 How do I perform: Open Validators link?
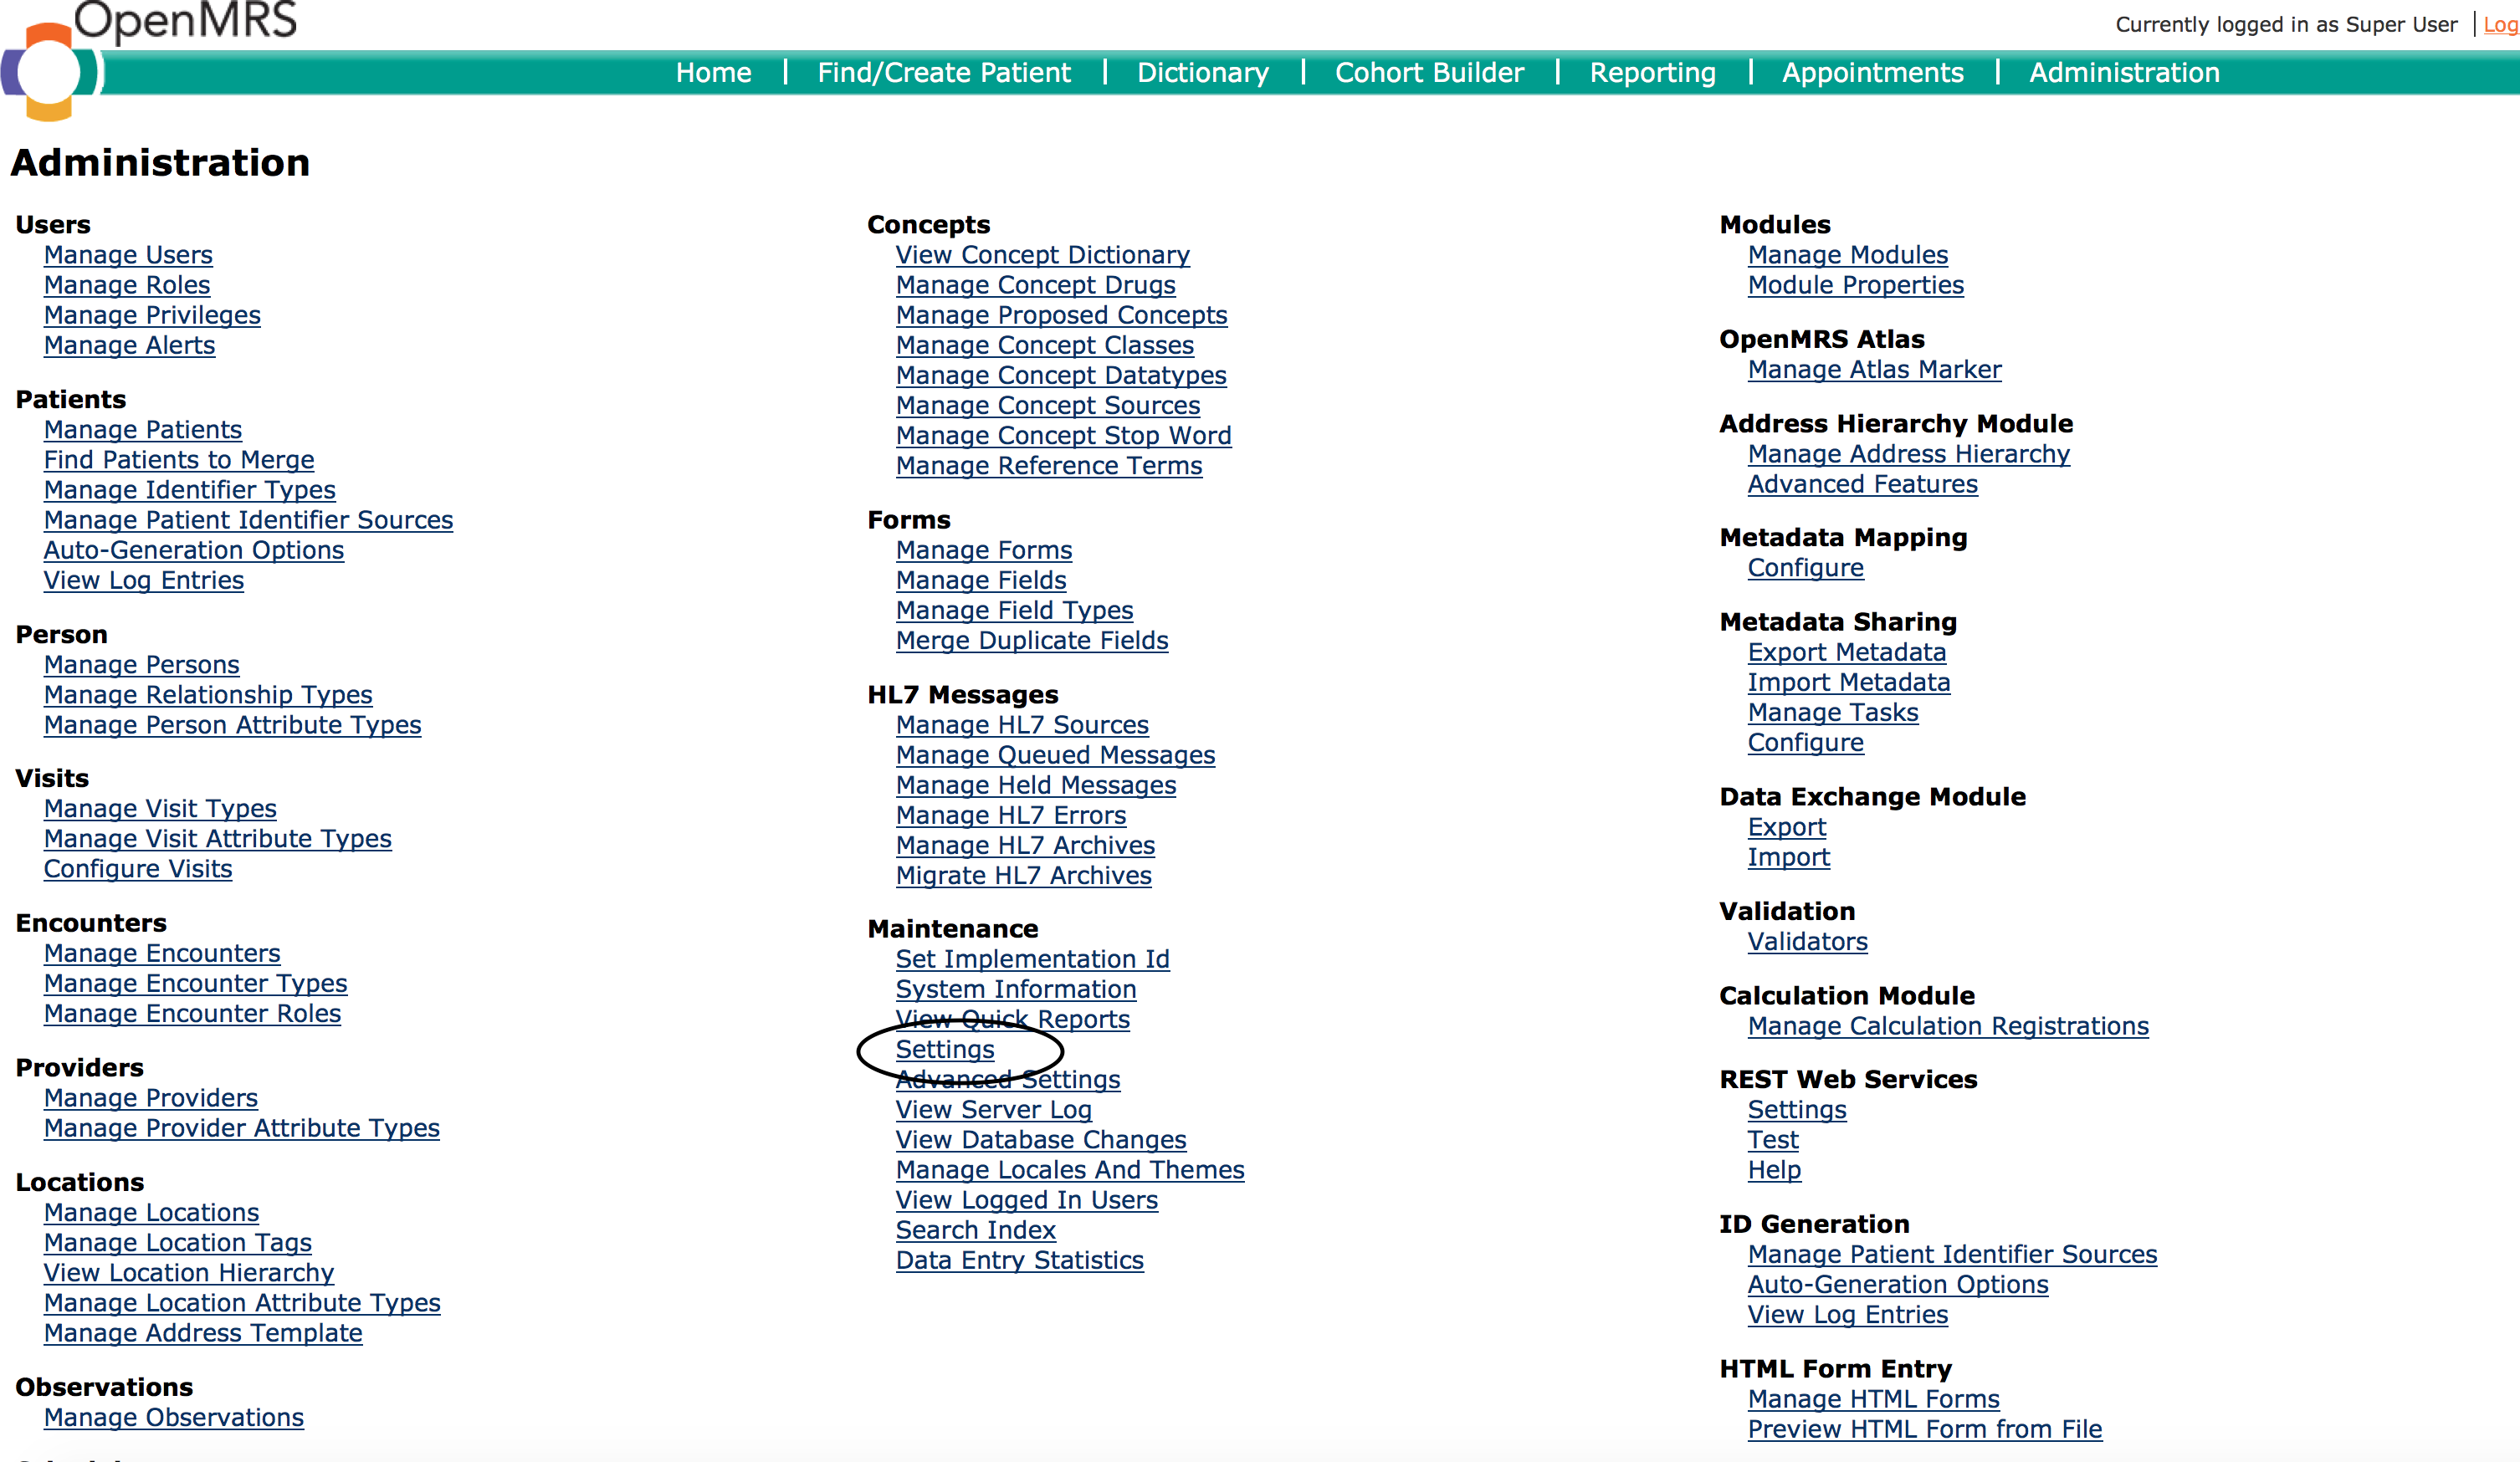pyautogui.click(x=1808, y=942)
